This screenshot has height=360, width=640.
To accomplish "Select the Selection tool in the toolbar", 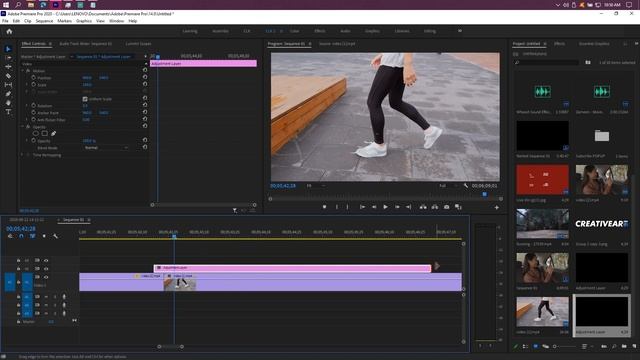I will (8, 49).
